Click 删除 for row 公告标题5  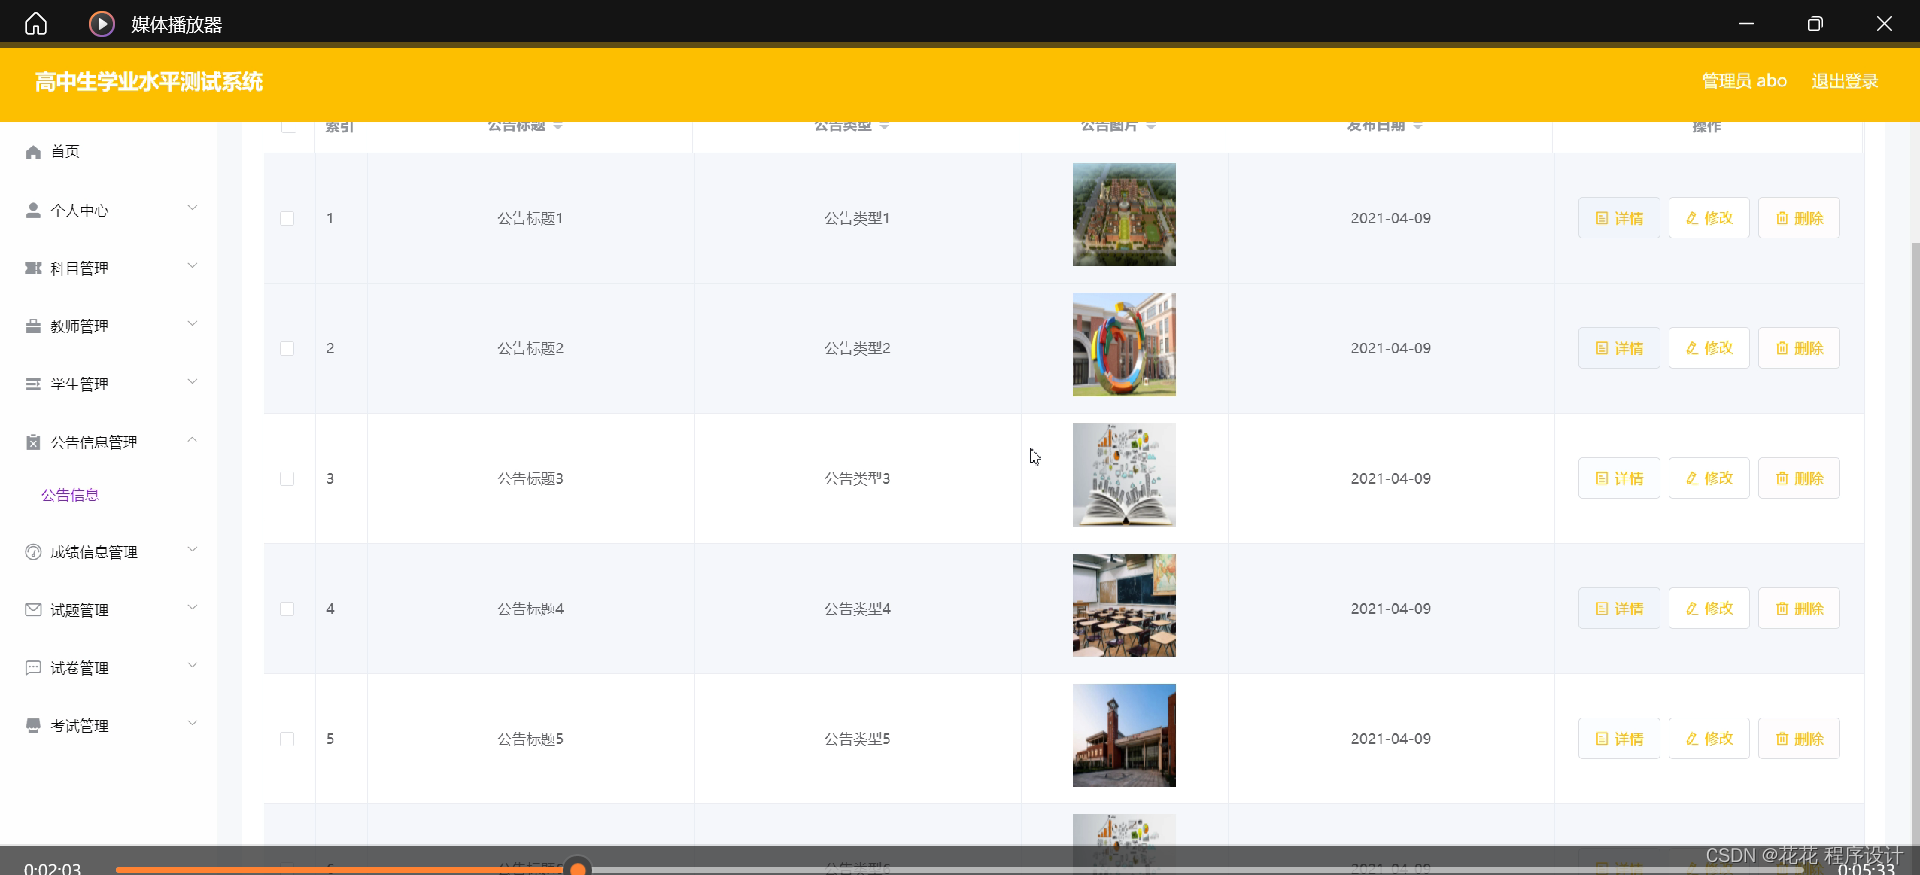[x=1799, y=739]
